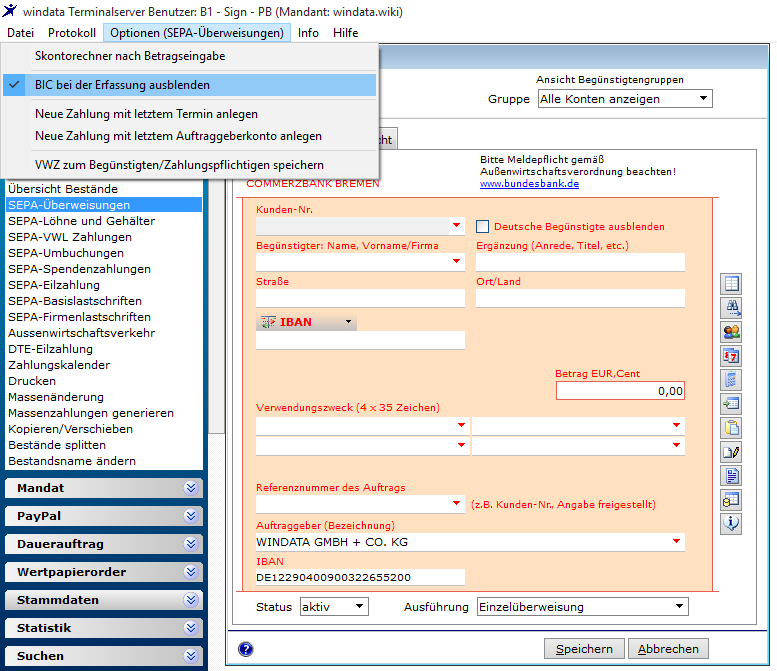Expand the Suchen sidebar section
This screenshot has width=777, height=671.
click(x=104, y=656)
